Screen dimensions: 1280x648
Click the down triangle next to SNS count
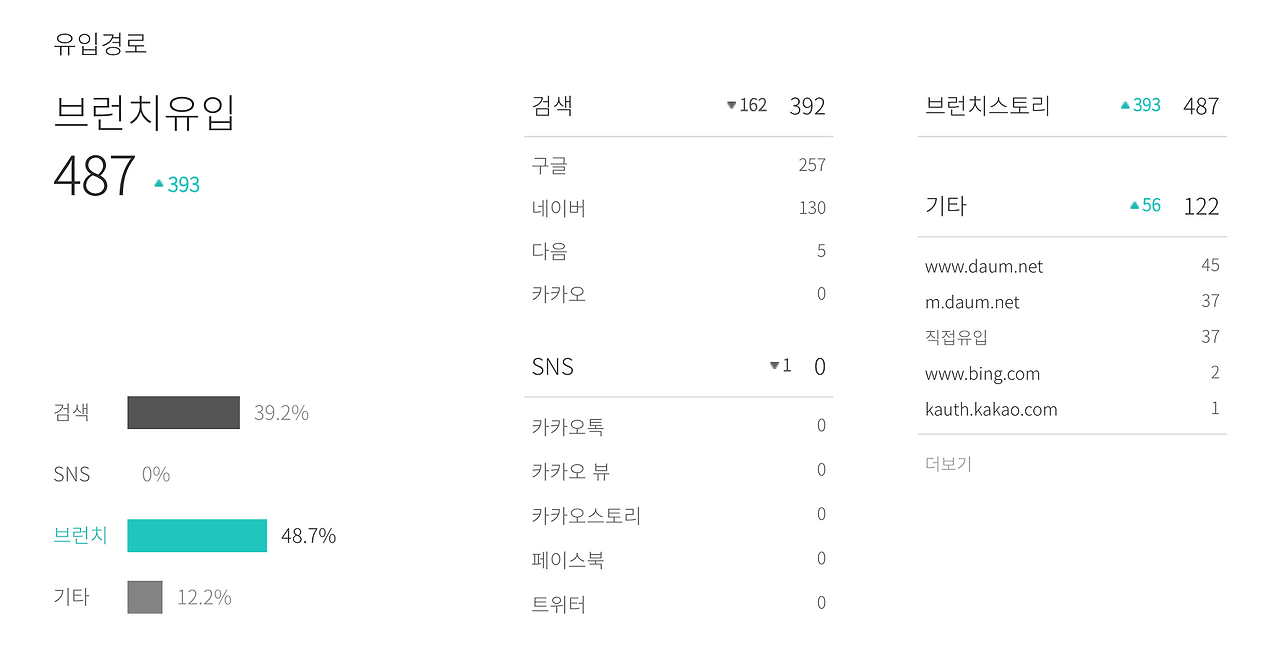pos(773,366)
